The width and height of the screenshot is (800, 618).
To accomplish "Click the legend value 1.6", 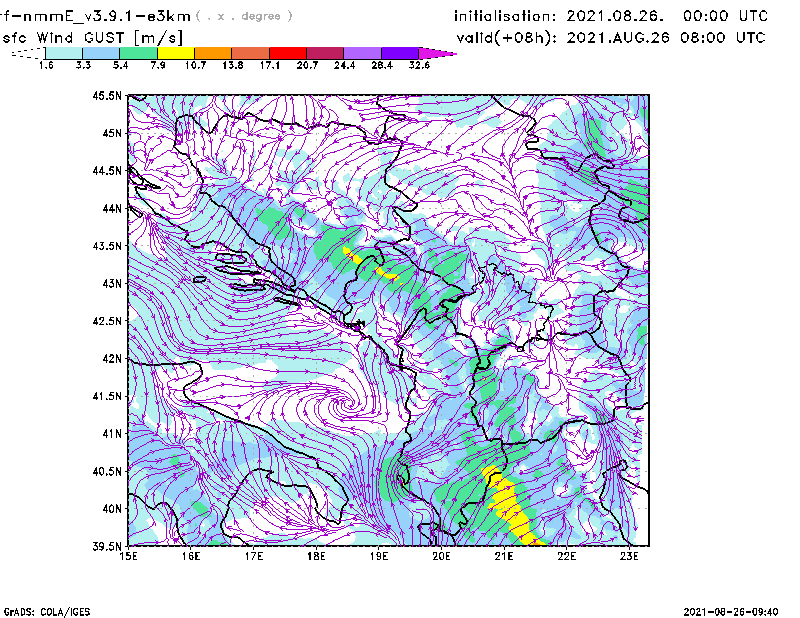I will point(46,65).
